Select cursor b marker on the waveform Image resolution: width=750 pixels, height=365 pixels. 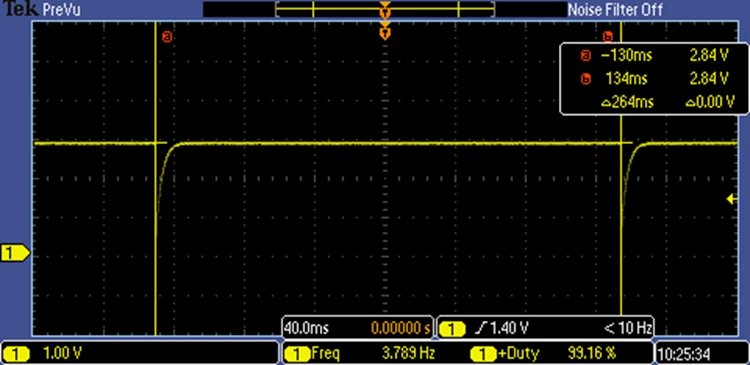[x=608, y=36]
